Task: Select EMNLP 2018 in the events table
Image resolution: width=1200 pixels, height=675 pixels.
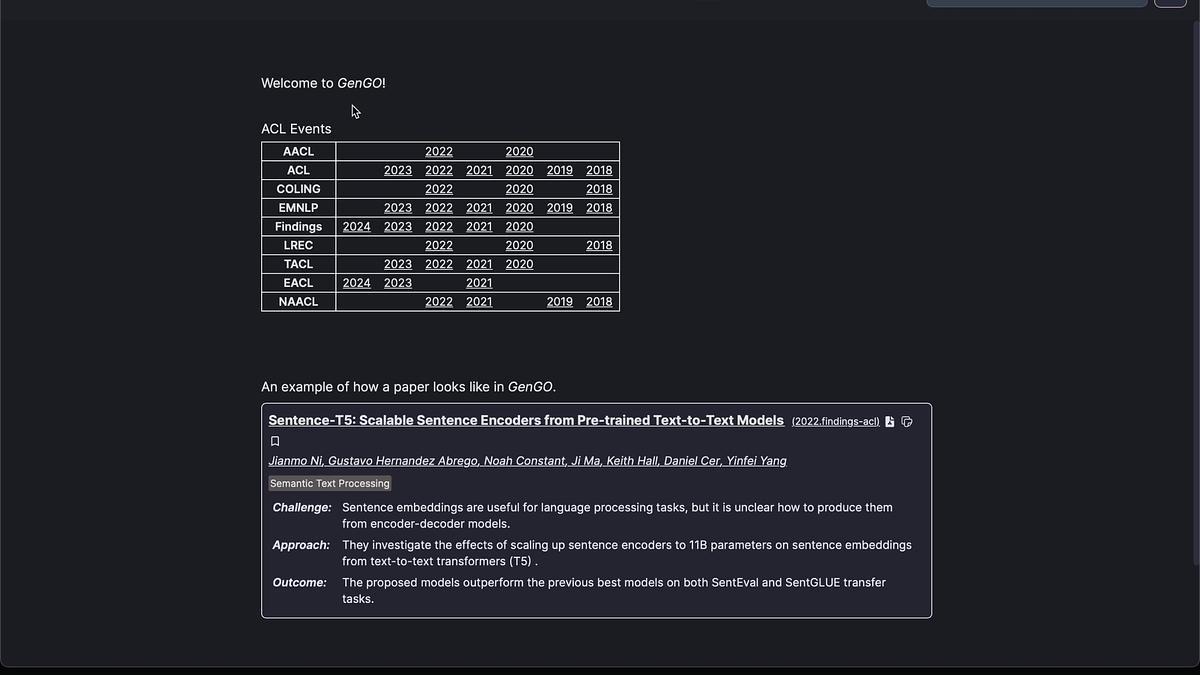Action: pos(599,208)
